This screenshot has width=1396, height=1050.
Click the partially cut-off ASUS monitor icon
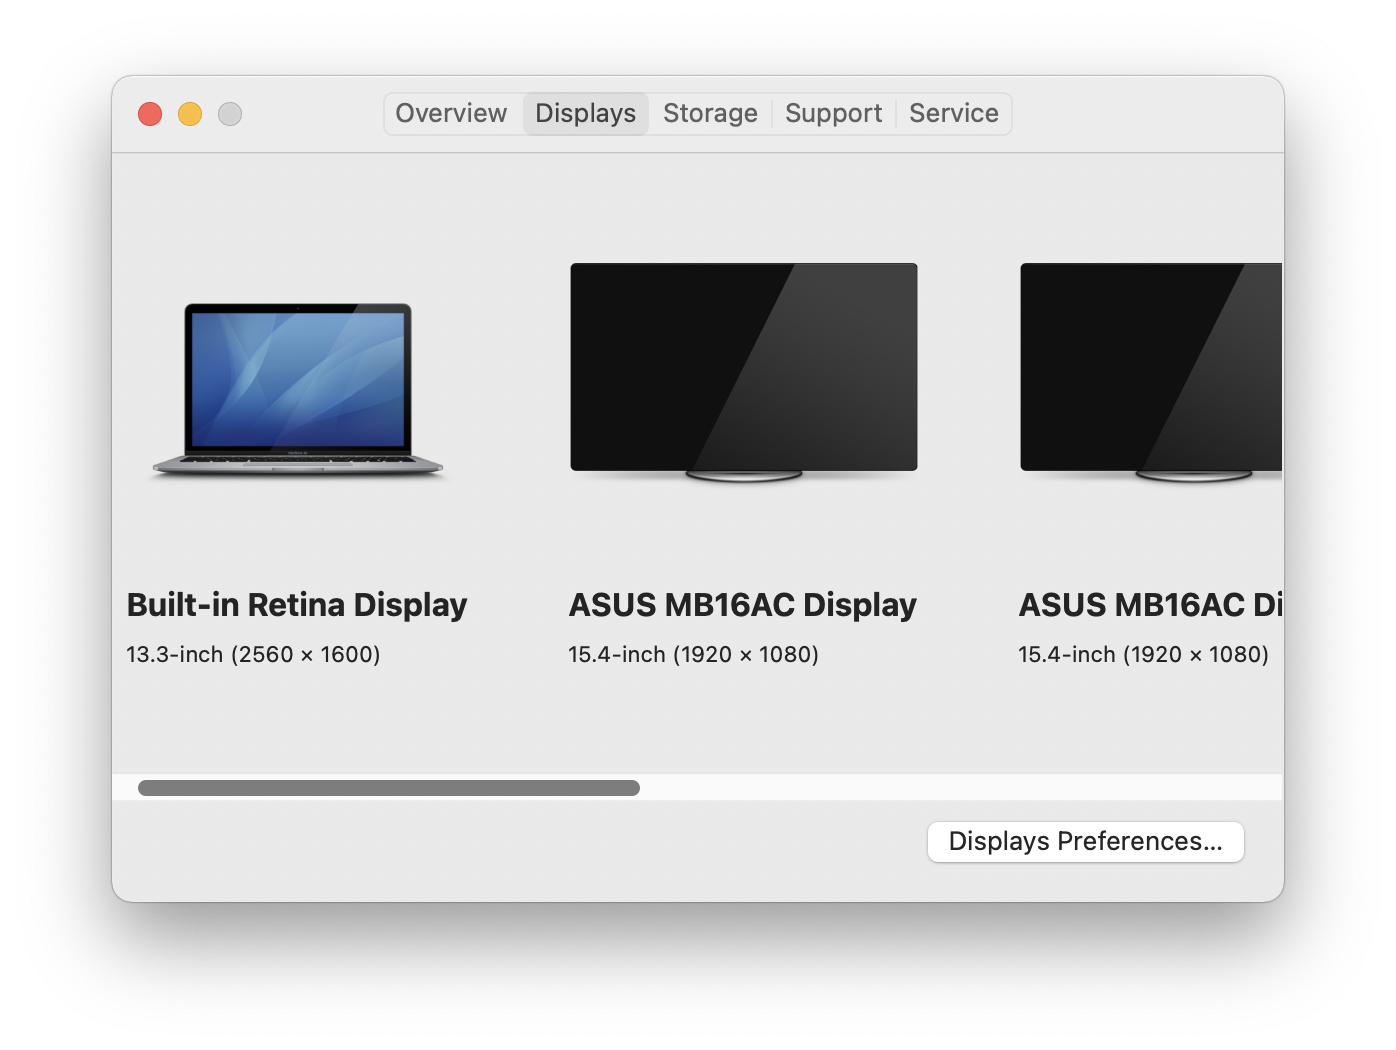click(1151, 372)
